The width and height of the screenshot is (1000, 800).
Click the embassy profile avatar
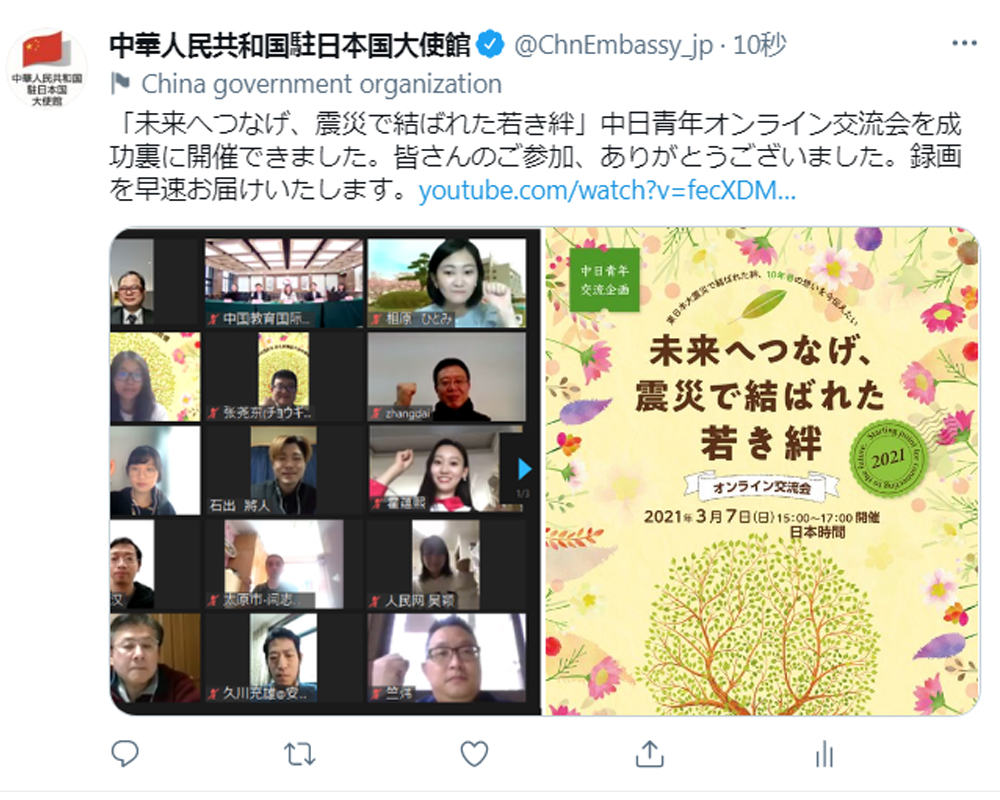pyautogui.click(x=47, y=68)
